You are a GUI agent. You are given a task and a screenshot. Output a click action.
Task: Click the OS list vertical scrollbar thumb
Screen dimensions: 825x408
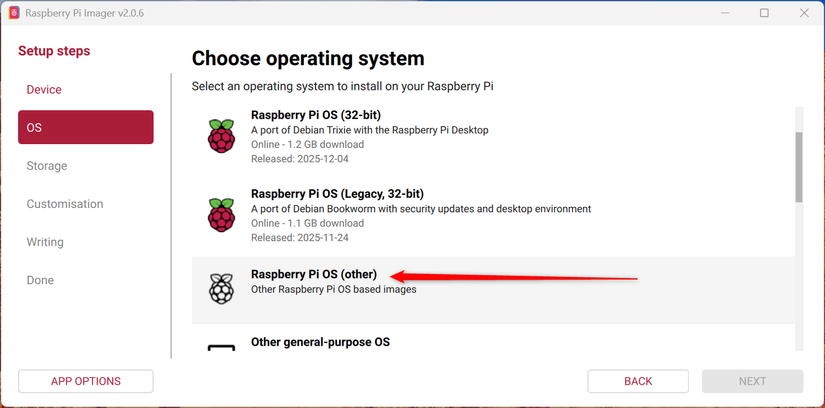pos(799,167)
